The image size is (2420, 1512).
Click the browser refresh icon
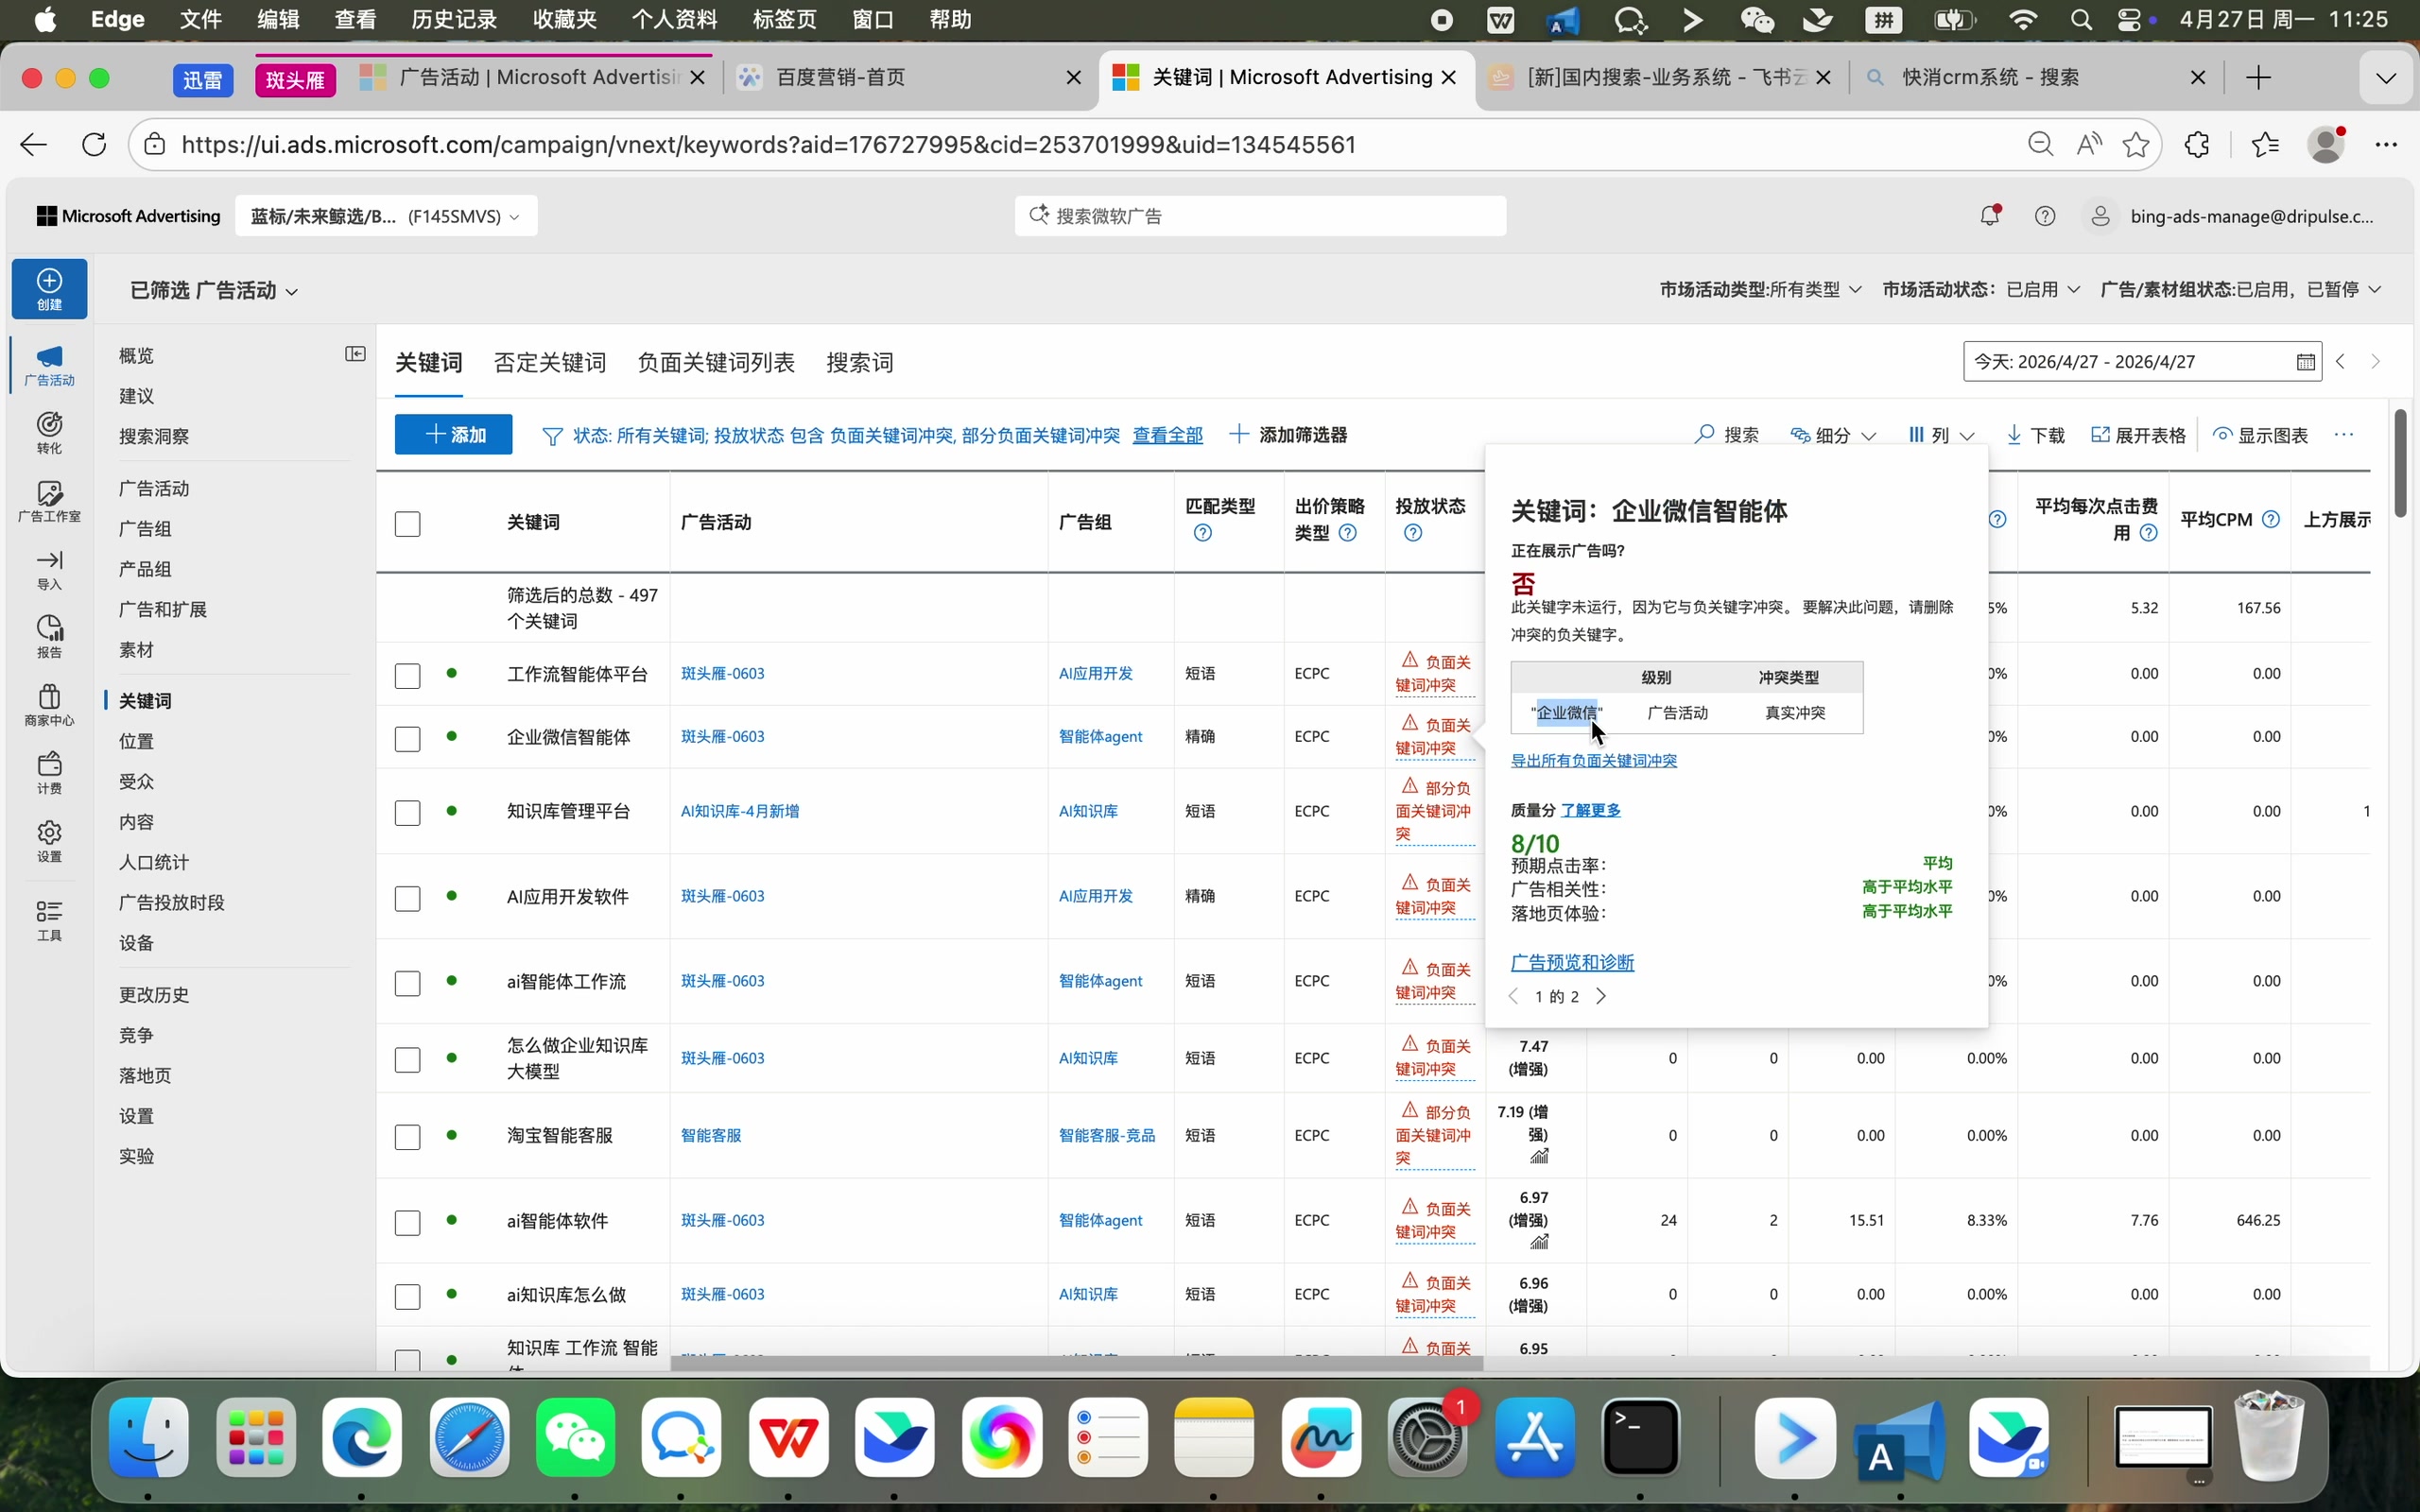coord(94,145)
